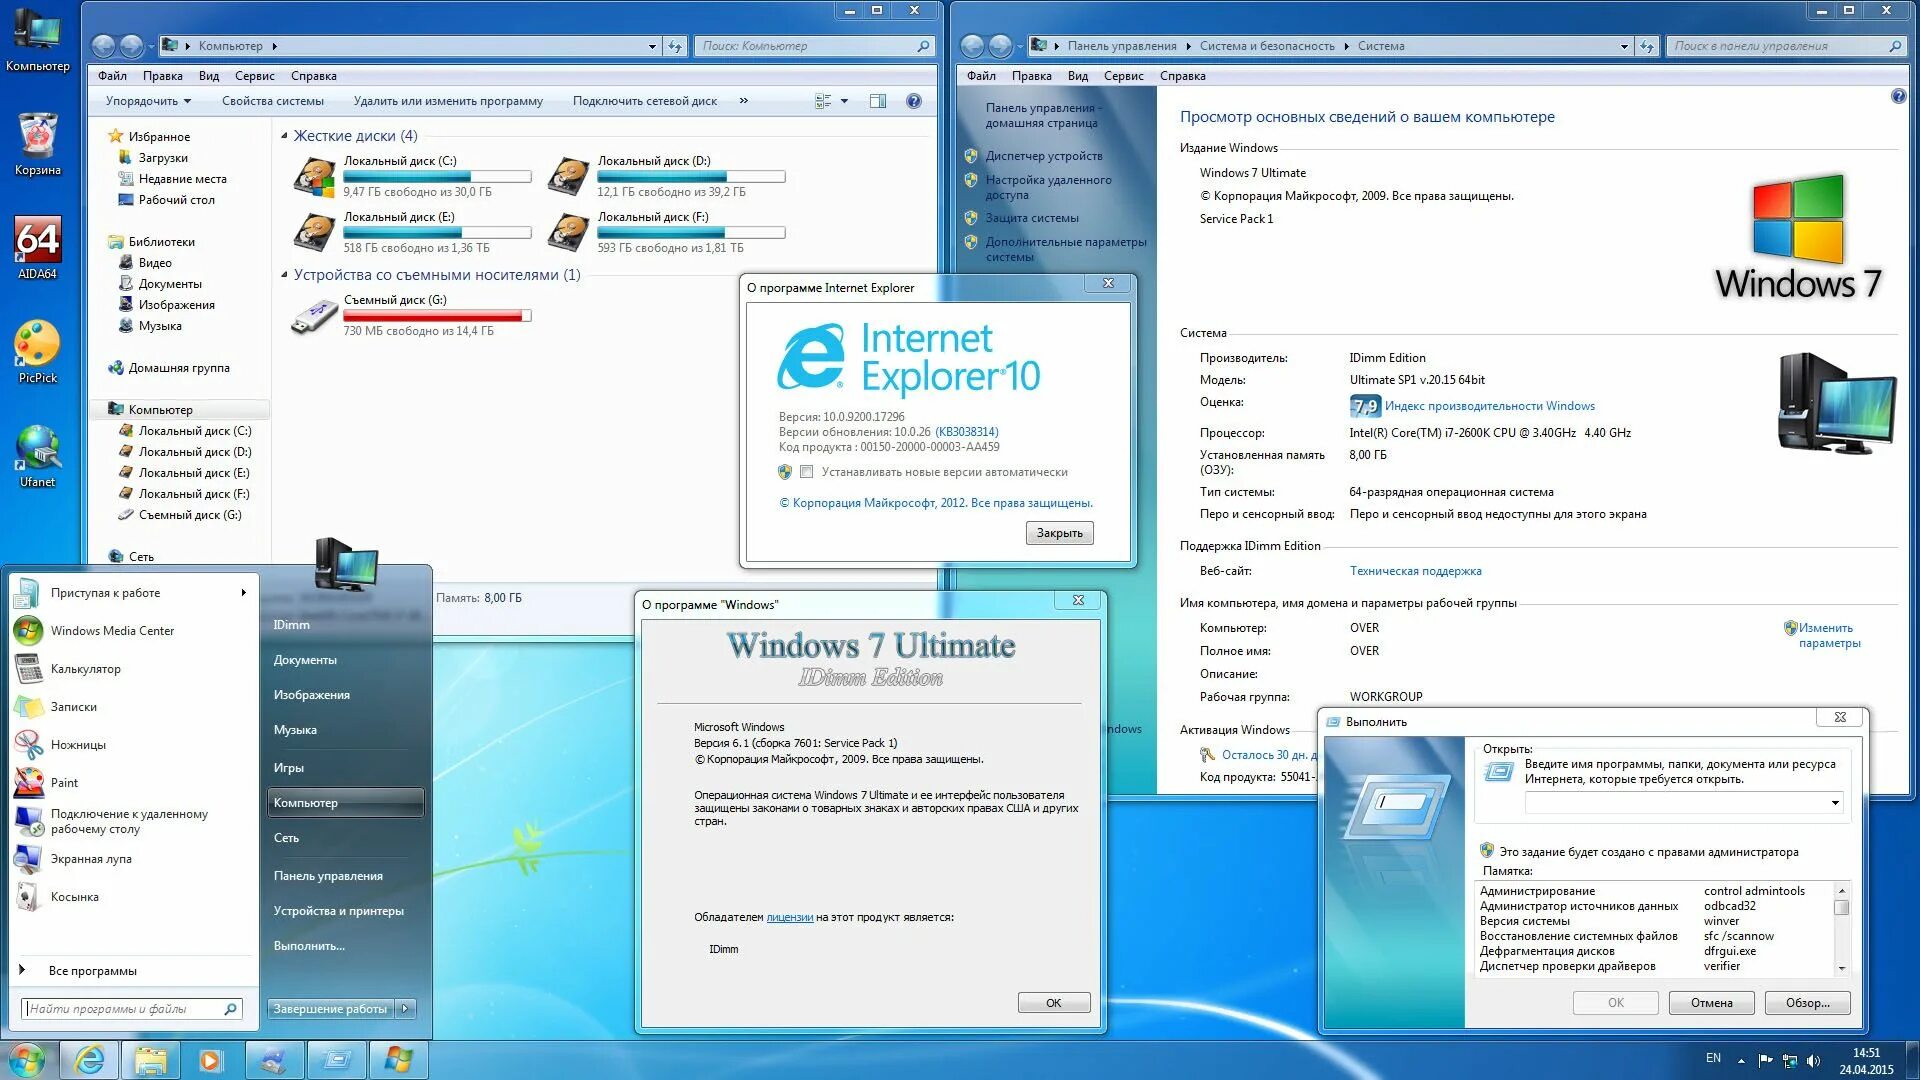Open the Компьютер desktop icon
1920x1080 pixels.
38,40
